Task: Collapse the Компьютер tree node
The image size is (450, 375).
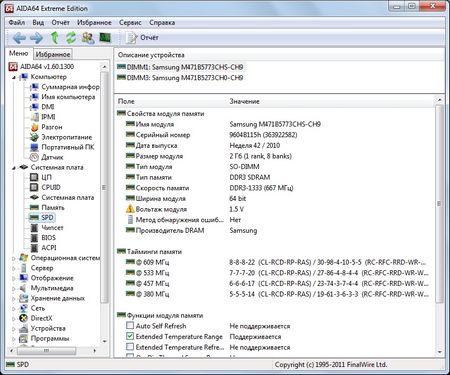Action: click(14, 77)
